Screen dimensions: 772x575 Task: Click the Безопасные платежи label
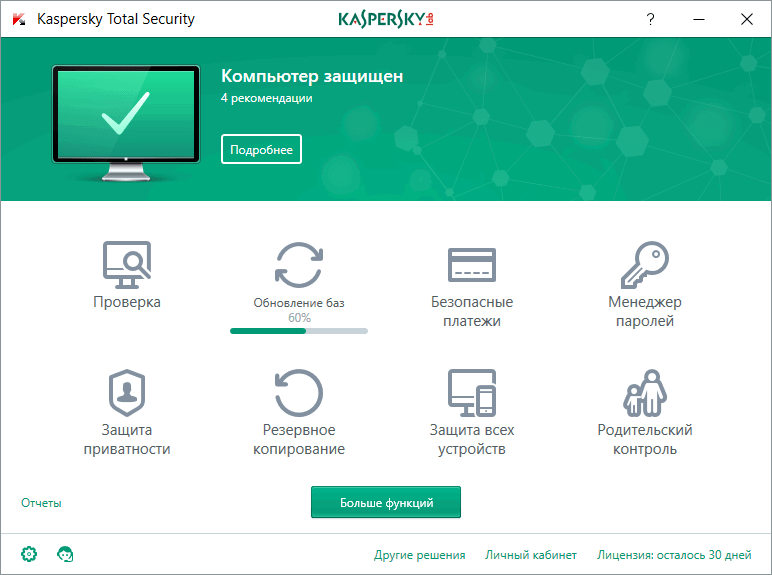[x=472, y=311]
